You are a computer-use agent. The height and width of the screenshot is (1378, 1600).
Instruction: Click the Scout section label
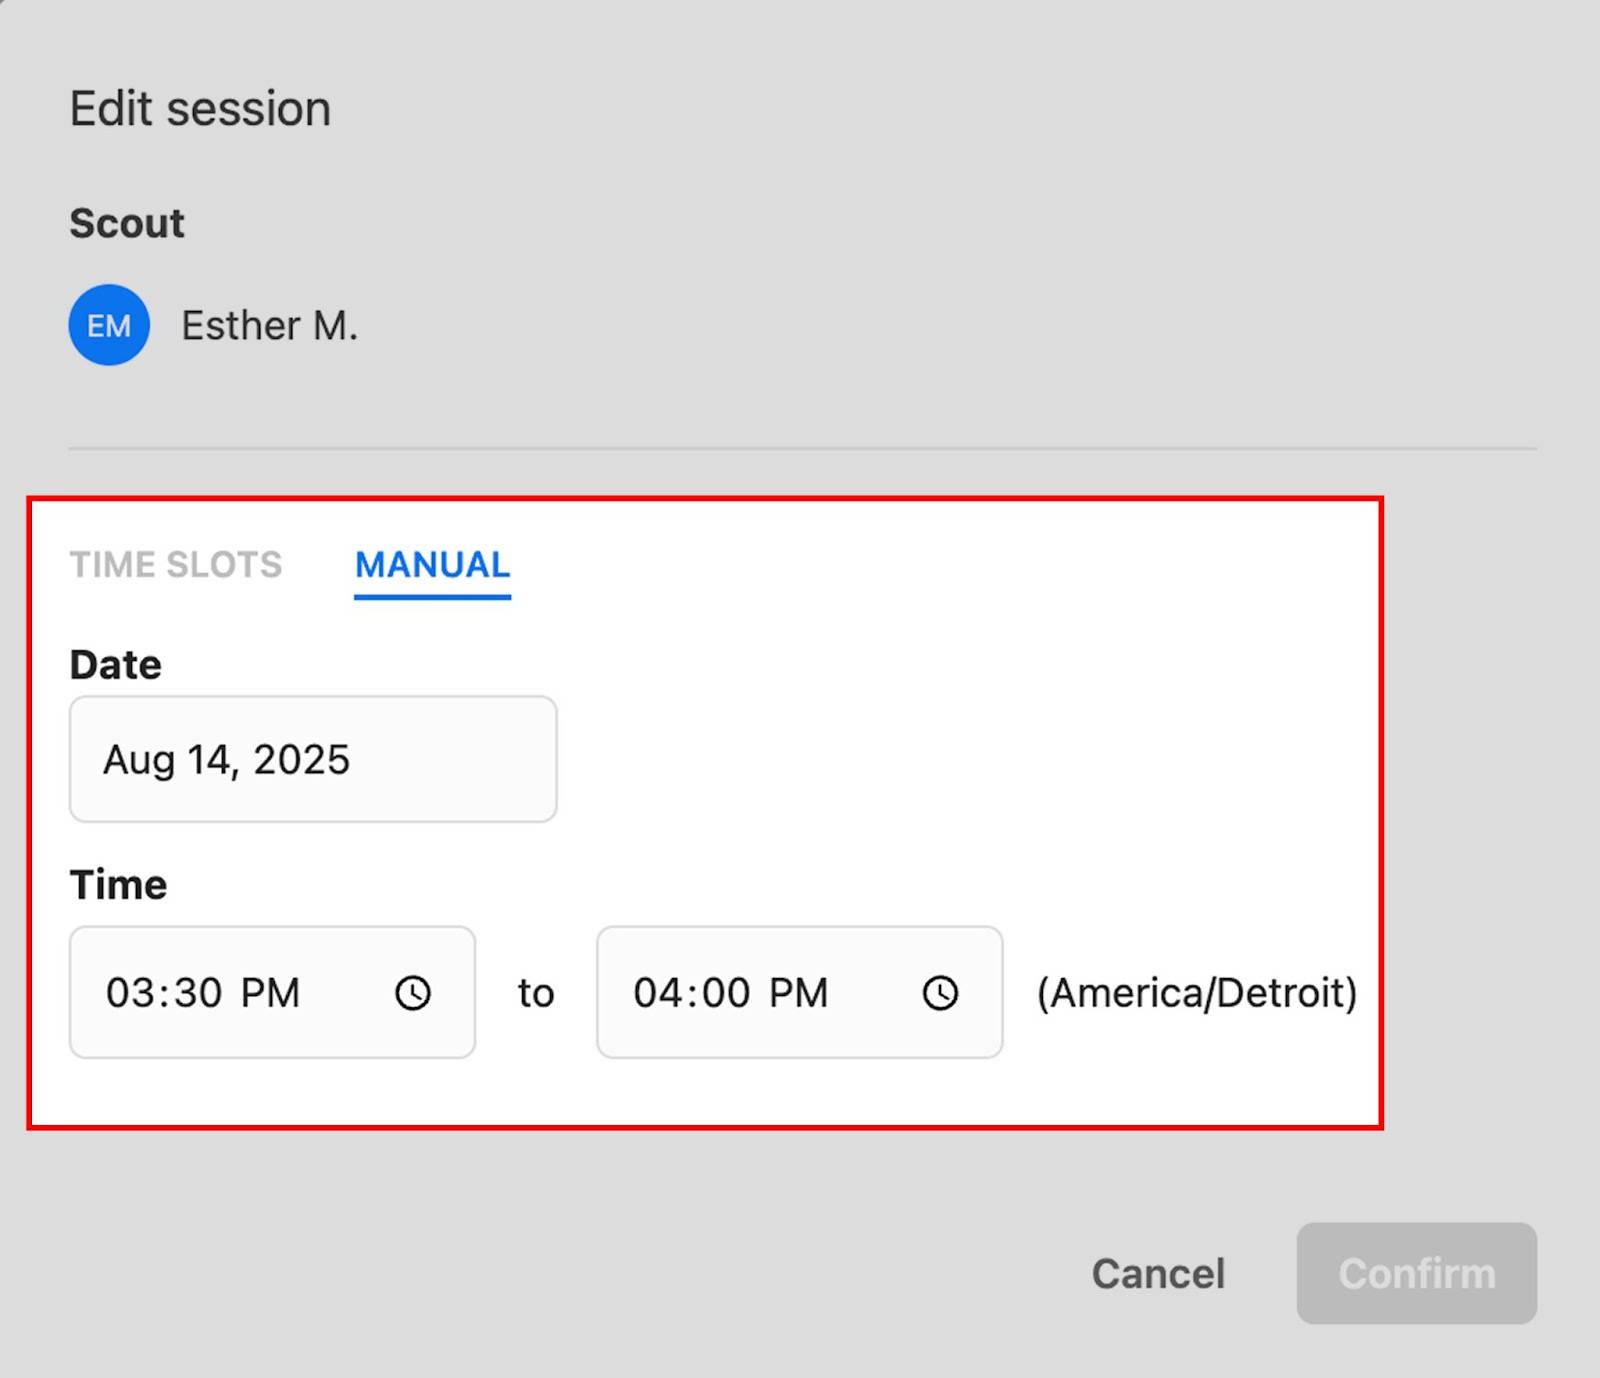[127, 223]
